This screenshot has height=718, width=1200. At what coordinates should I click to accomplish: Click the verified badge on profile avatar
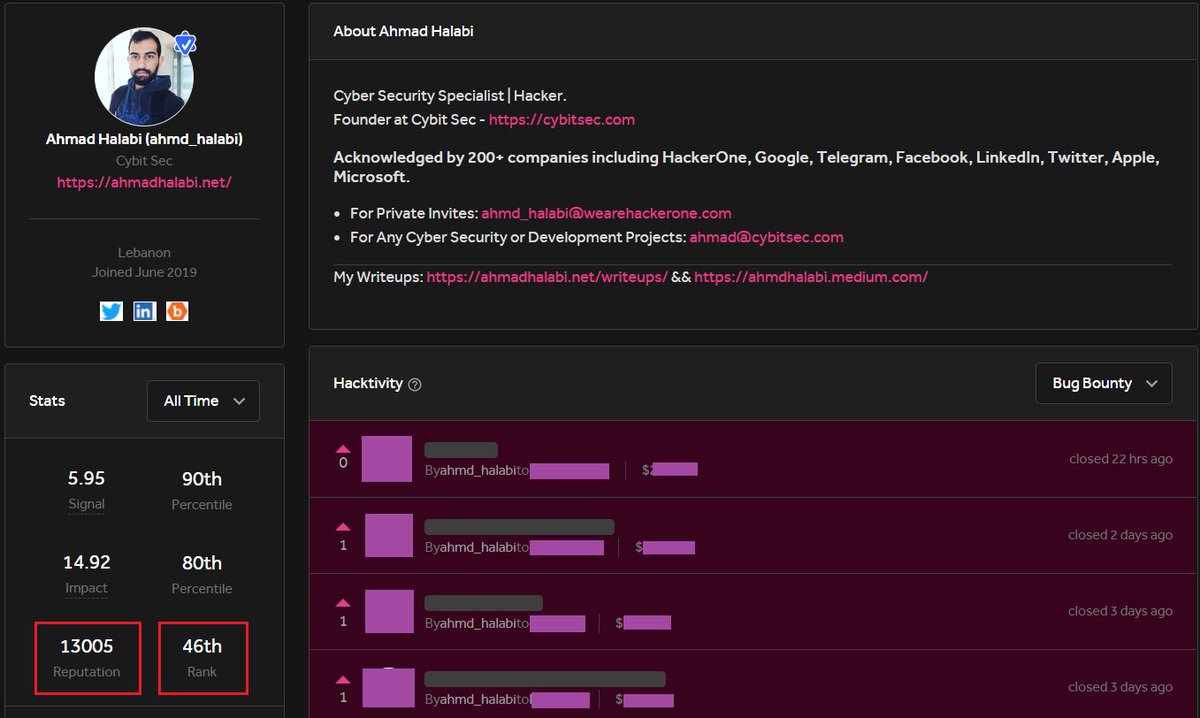click(x=185, y=44)
